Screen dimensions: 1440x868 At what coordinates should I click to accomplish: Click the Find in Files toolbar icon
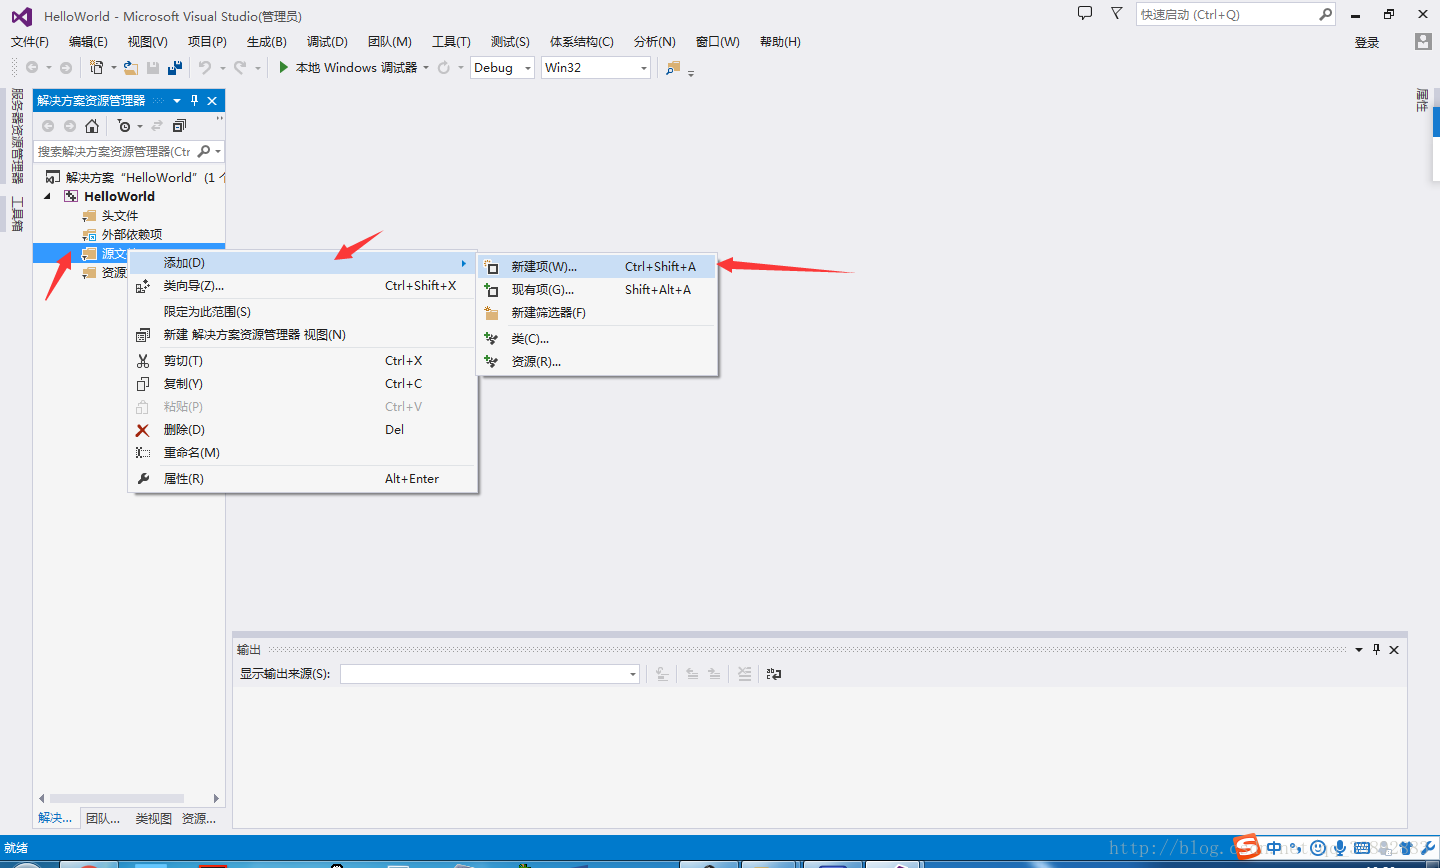point(673,67)
